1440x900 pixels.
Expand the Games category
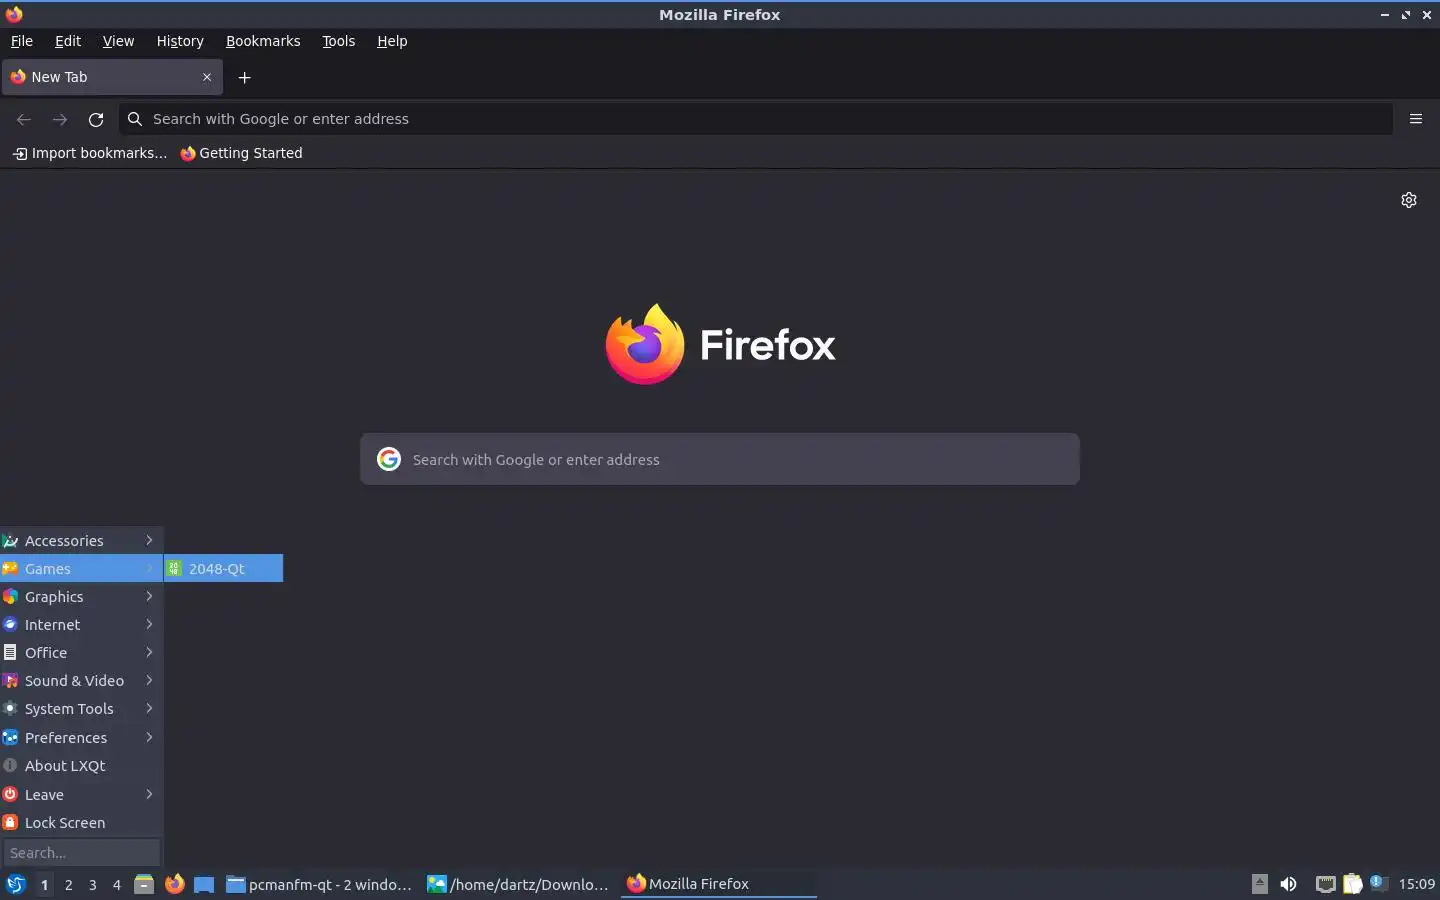(x=81, y=568)
